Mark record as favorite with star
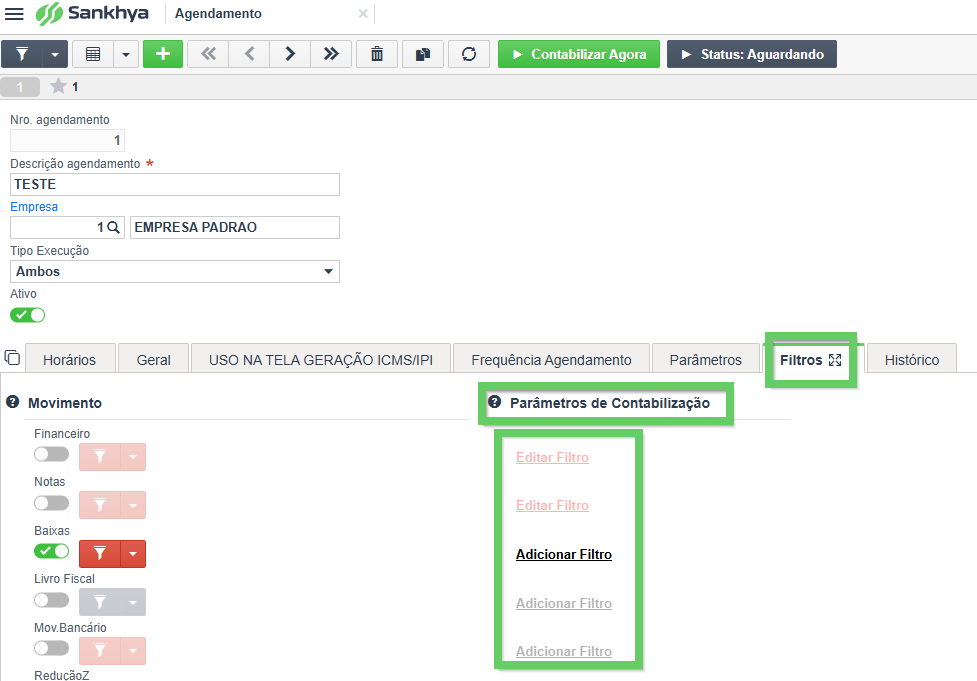Screen dimensions: 977x681 coord(59,86)
